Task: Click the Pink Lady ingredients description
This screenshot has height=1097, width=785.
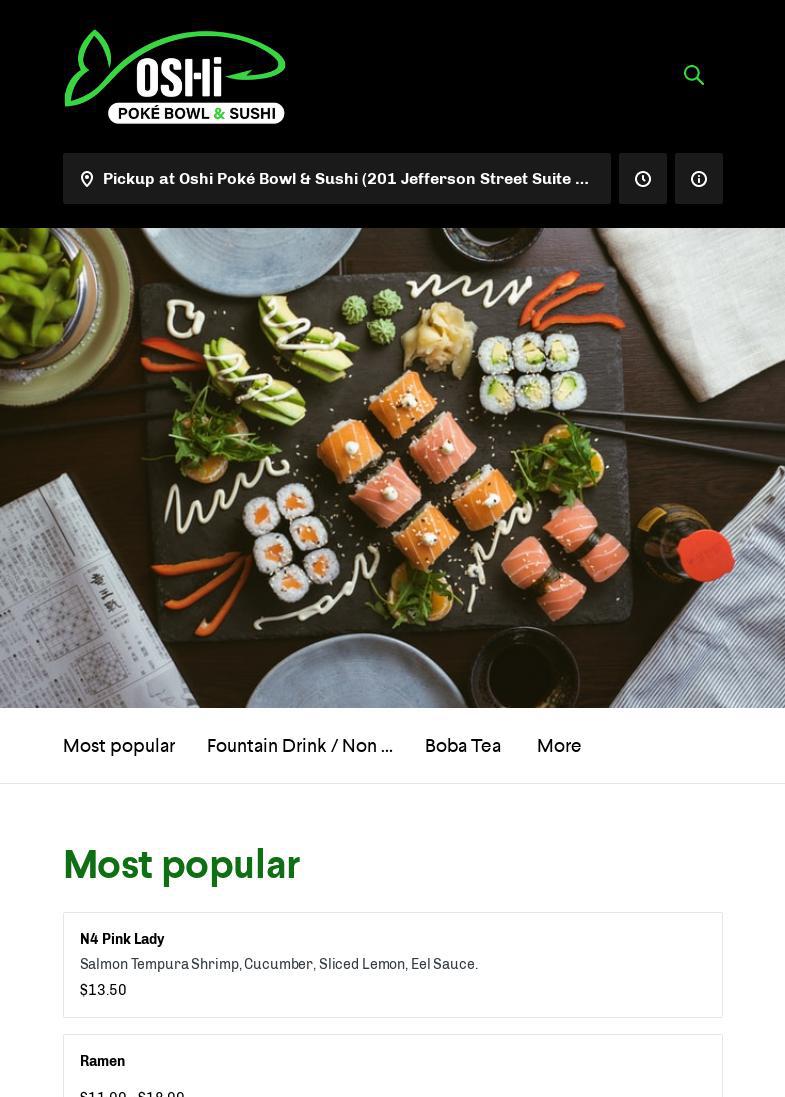Action: pyautogui.click(x=278, y=964)
